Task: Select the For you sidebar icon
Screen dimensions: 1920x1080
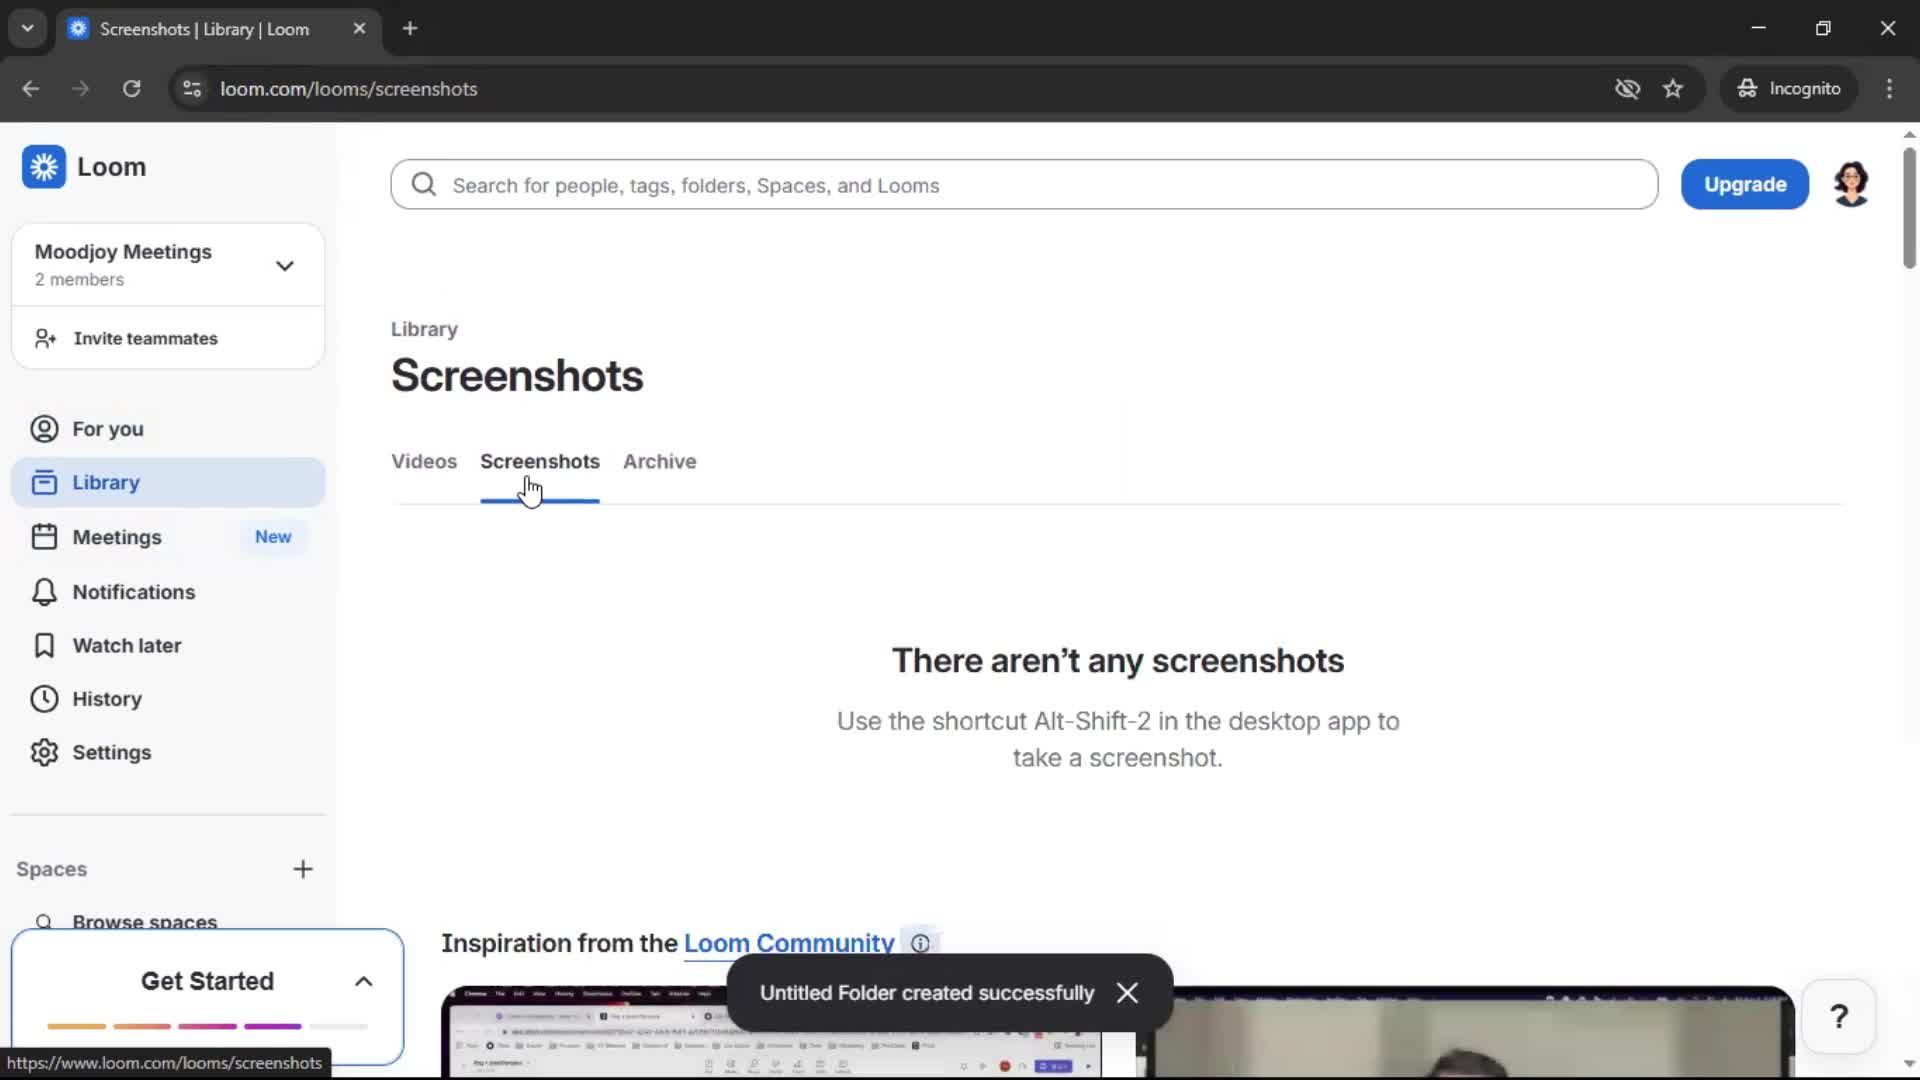Action: pos(43,428)
